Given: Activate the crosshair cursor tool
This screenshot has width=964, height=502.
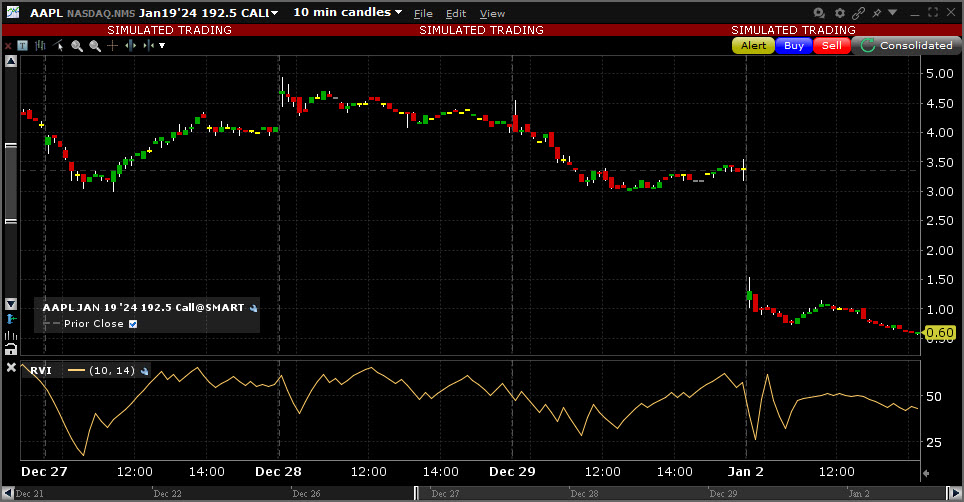Looking at the screenshot, I should (x=113, y=45).
